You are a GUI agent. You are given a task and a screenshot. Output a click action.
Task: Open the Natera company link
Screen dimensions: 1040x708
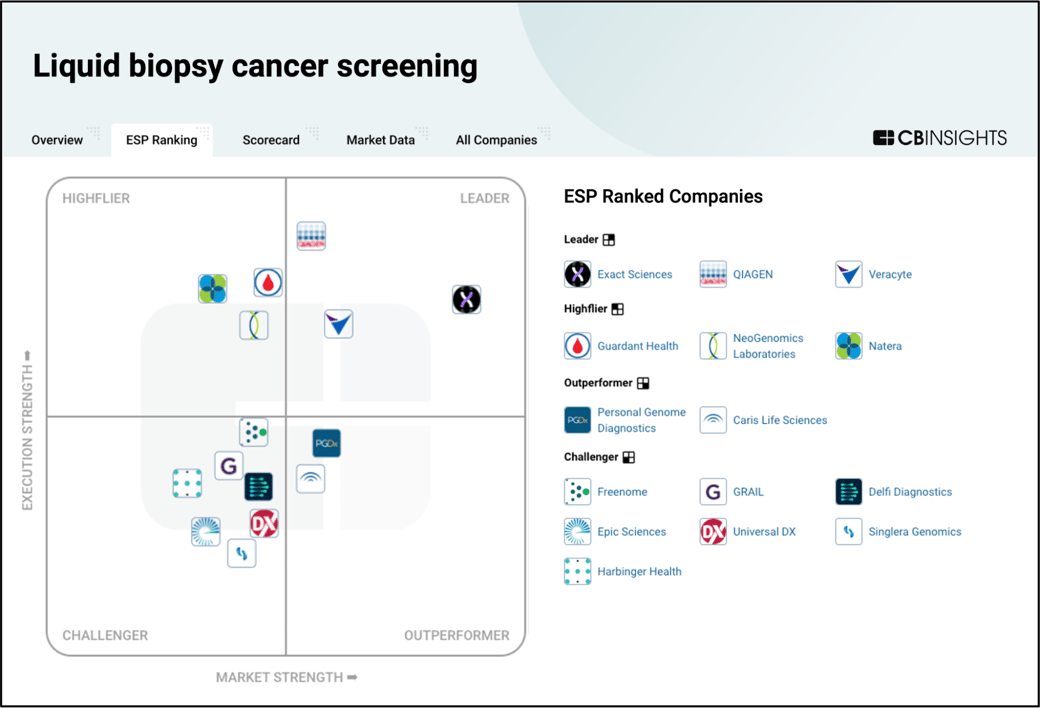tap(885, 346)
